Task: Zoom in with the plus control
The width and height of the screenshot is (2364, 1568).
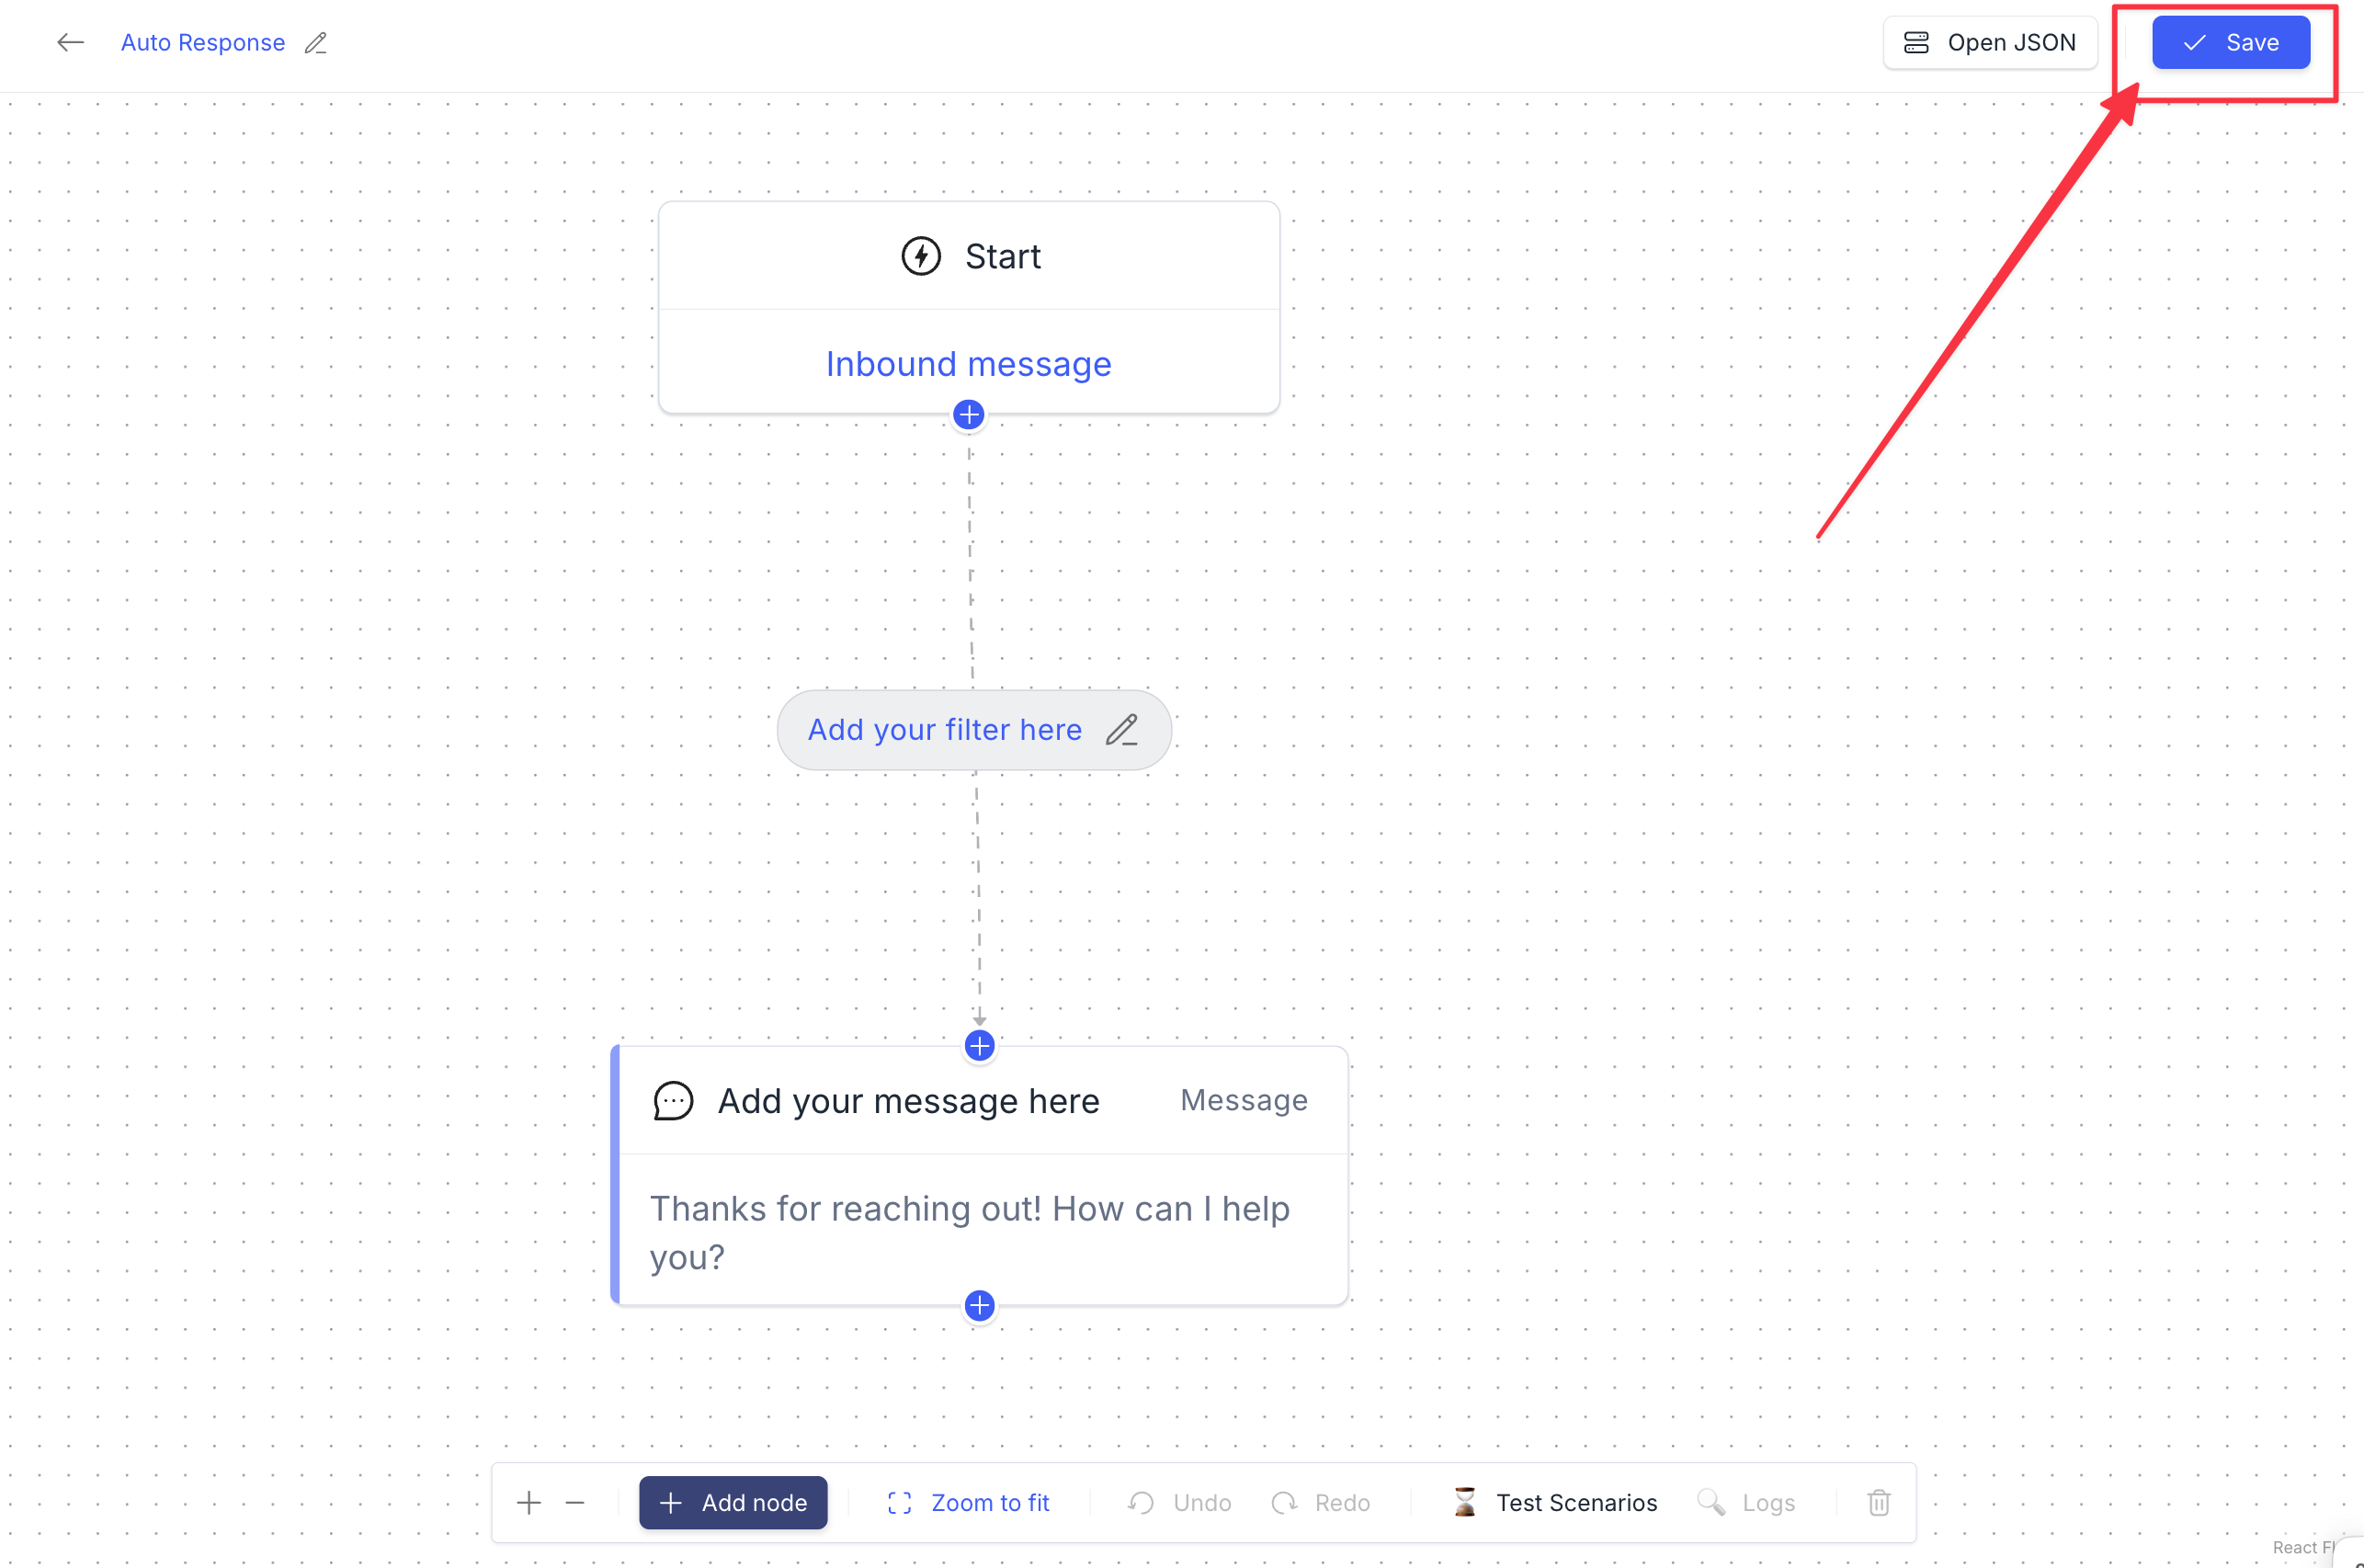Action: 529,1503
